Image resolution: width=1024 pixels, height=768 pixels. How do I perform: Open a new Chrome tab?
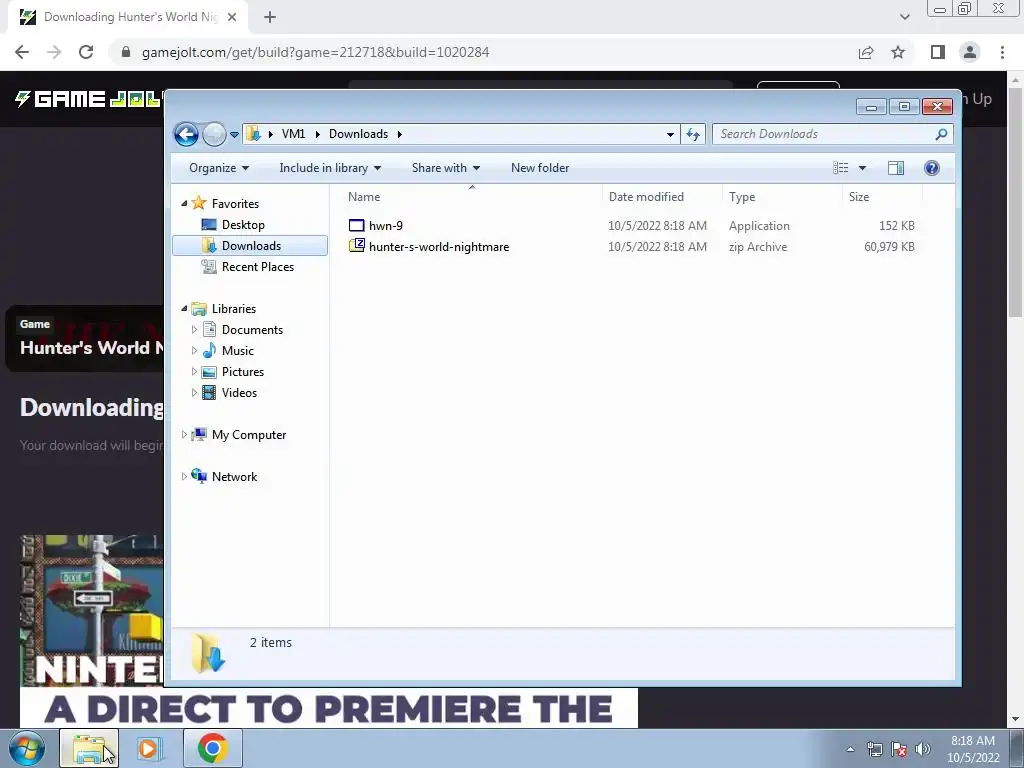pyautogui.click(x=270, y=17)
